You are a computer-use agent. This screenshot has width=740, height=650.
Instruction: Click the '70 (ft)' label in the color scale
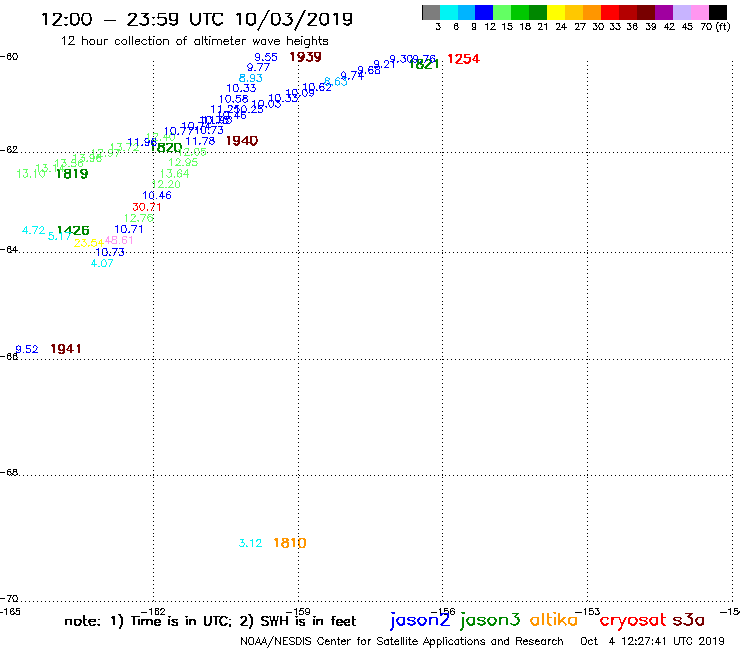tap(715, 27)
